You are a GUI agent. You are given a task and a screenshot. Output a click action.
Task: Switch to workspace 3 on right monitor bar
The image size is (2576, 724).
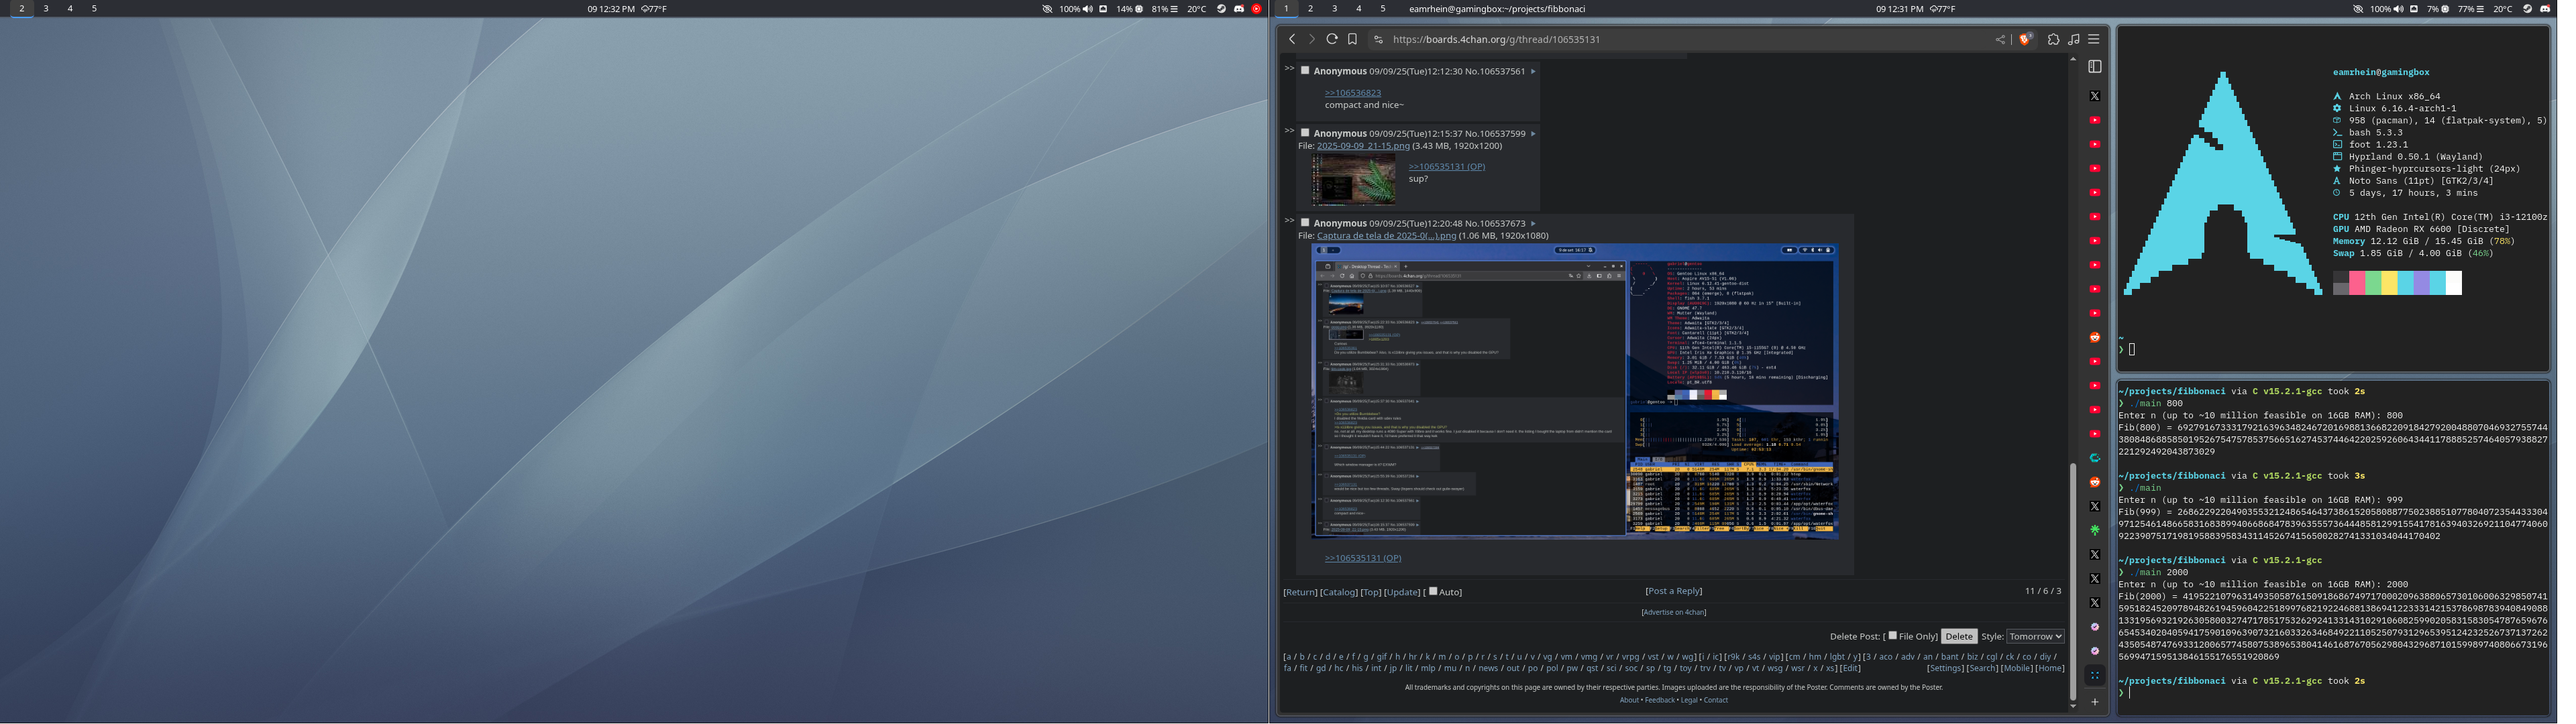click(x=1334, y=8)
